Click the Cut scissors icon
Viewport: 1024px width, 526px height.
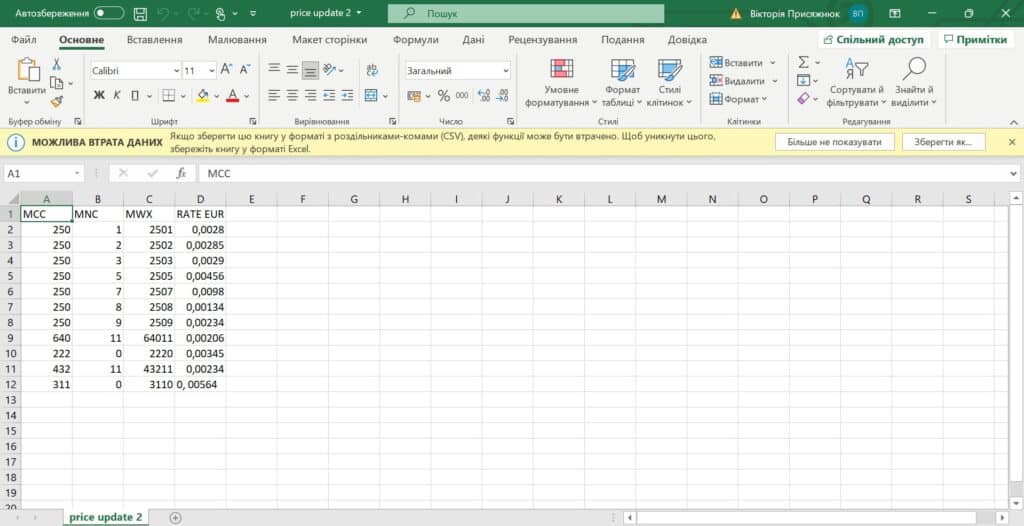point(56,64)
